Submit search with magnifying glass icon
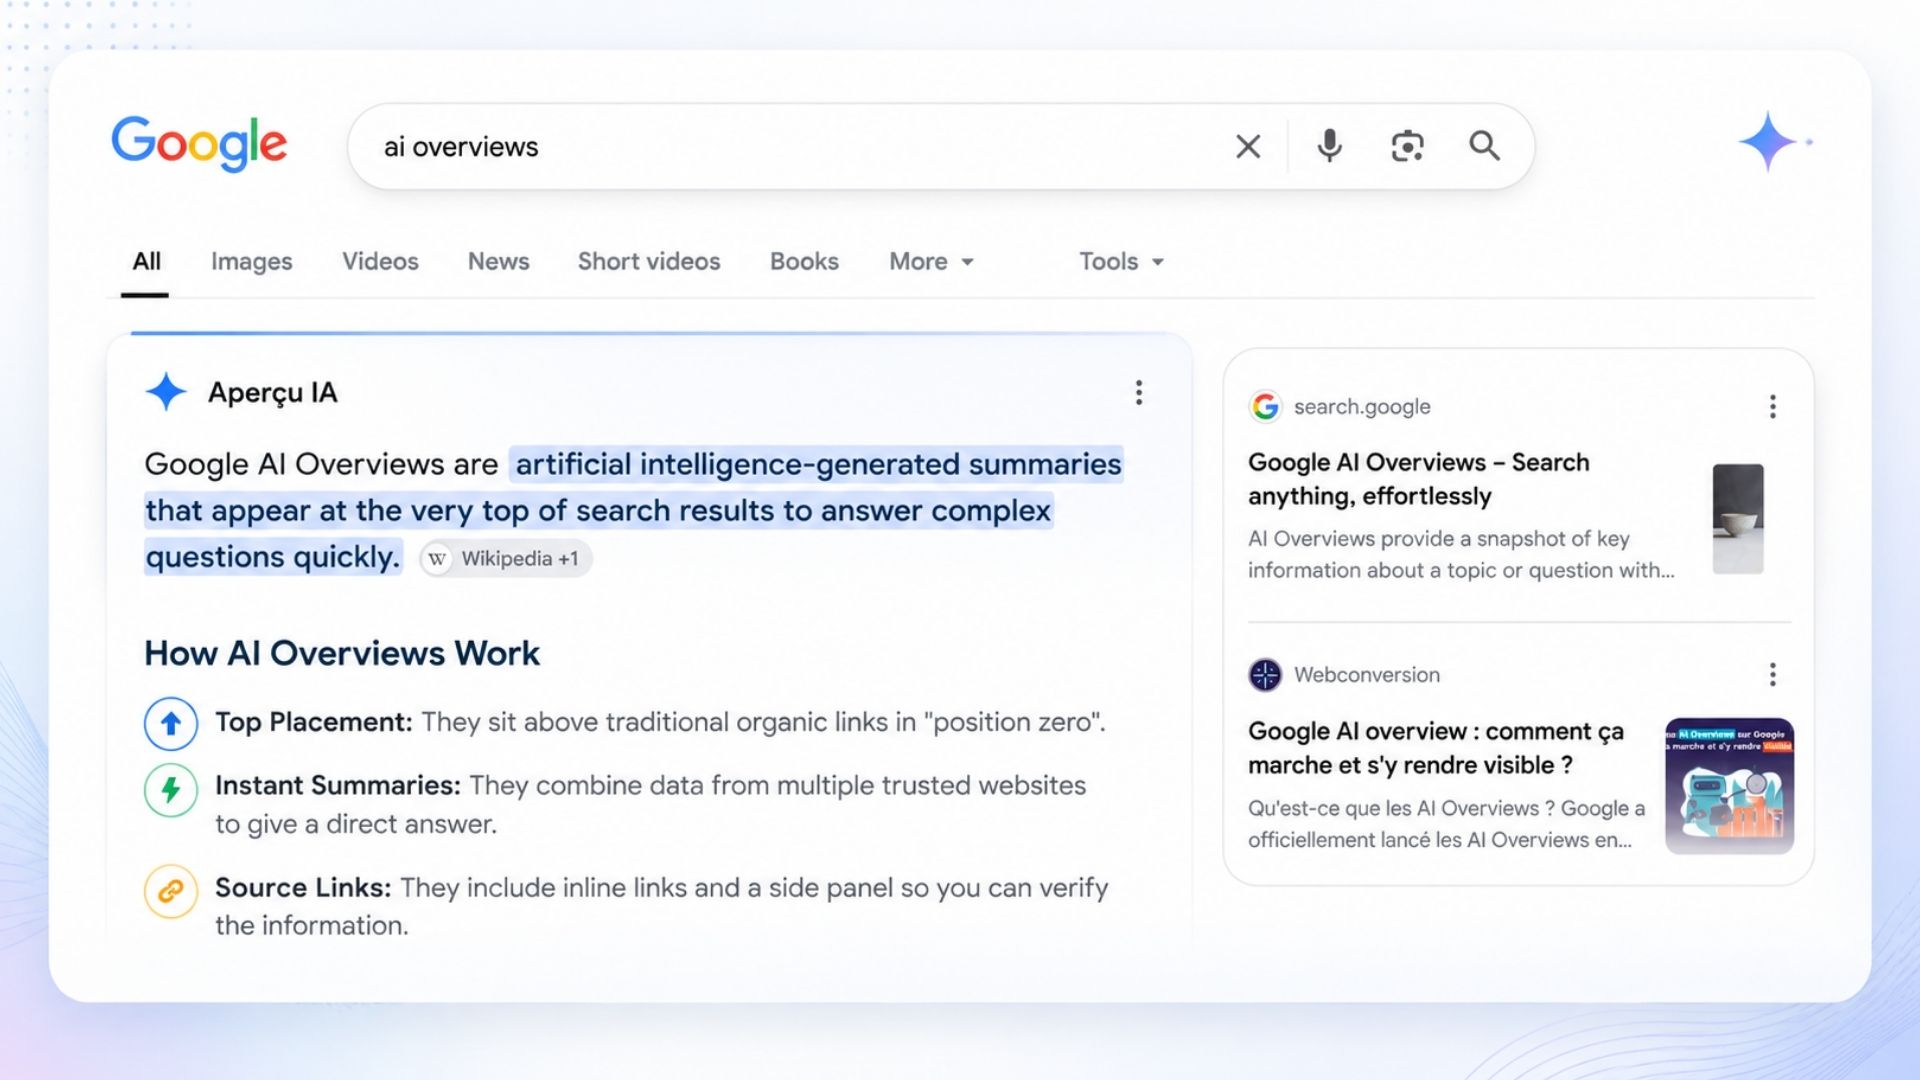This screenshot has width=1920, height=1080. [x=1484, y=146]
